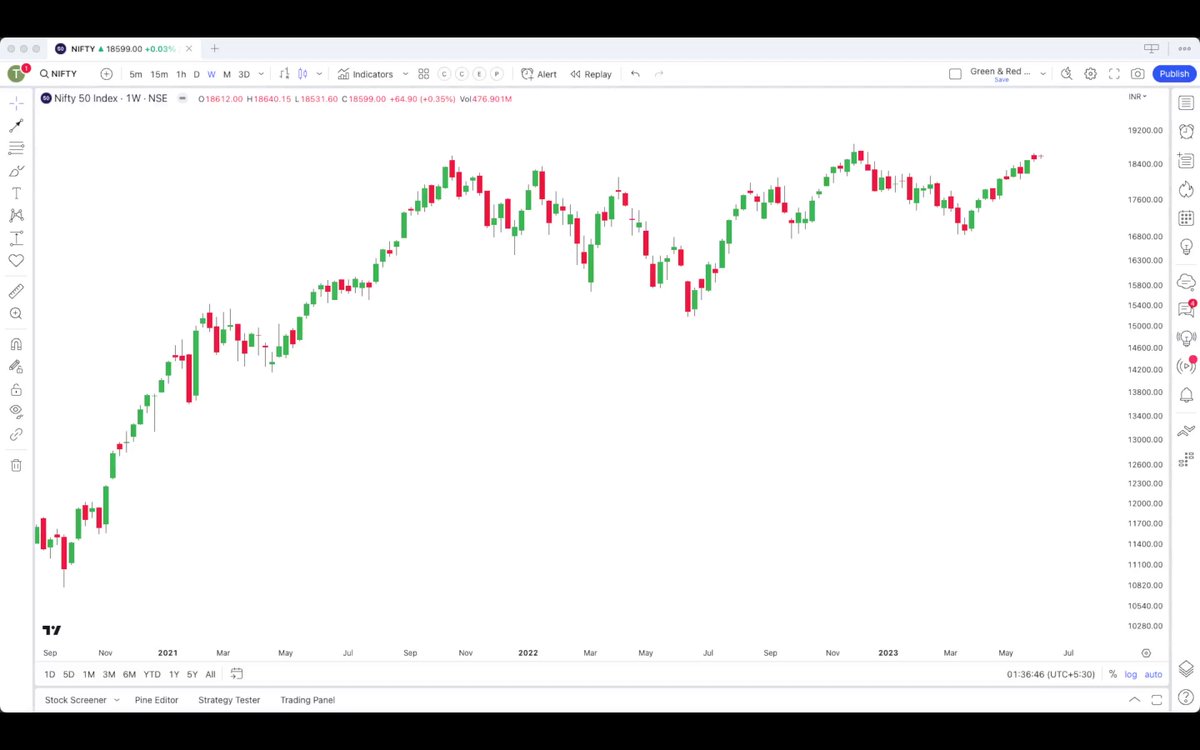Open indicator templates grid icon
This screenshot has width=1200, height=750.
tap(424, 74)
